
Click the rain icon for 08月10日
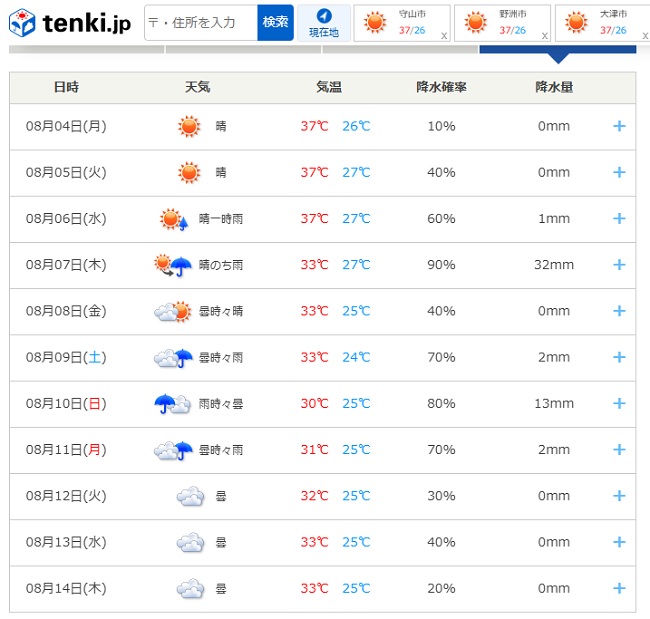173,404
